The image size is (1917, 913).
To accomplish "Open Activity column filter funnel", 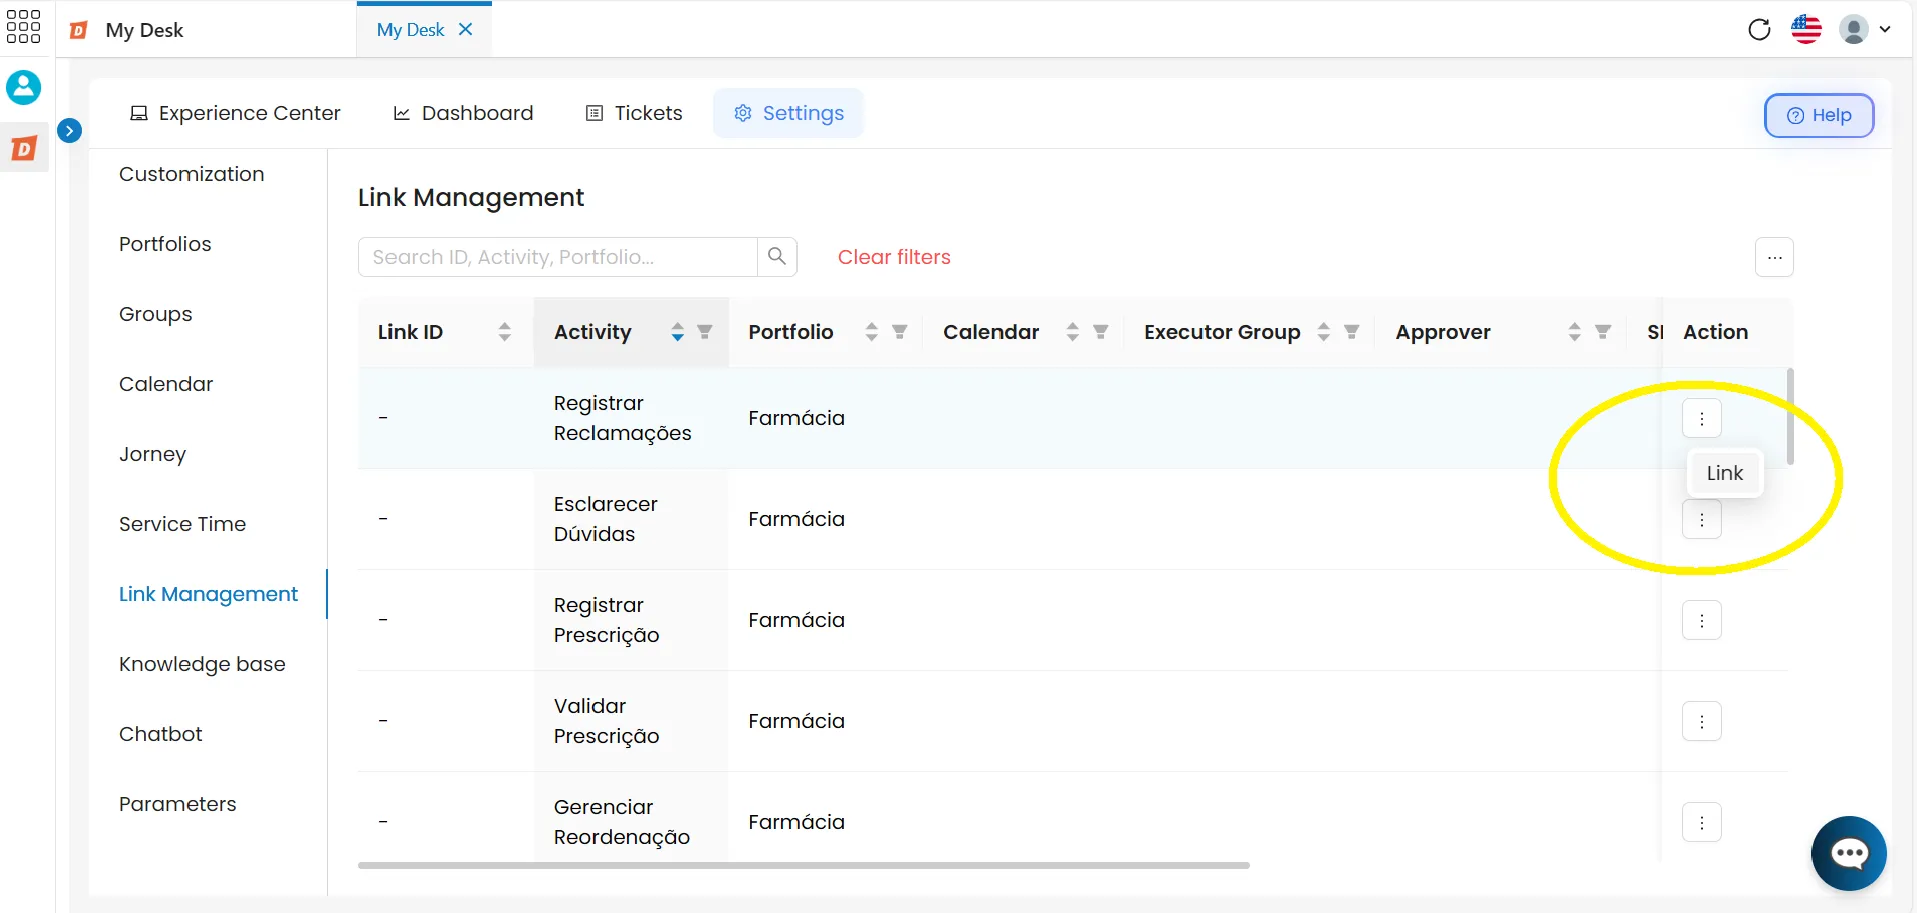I will (705, 332).
